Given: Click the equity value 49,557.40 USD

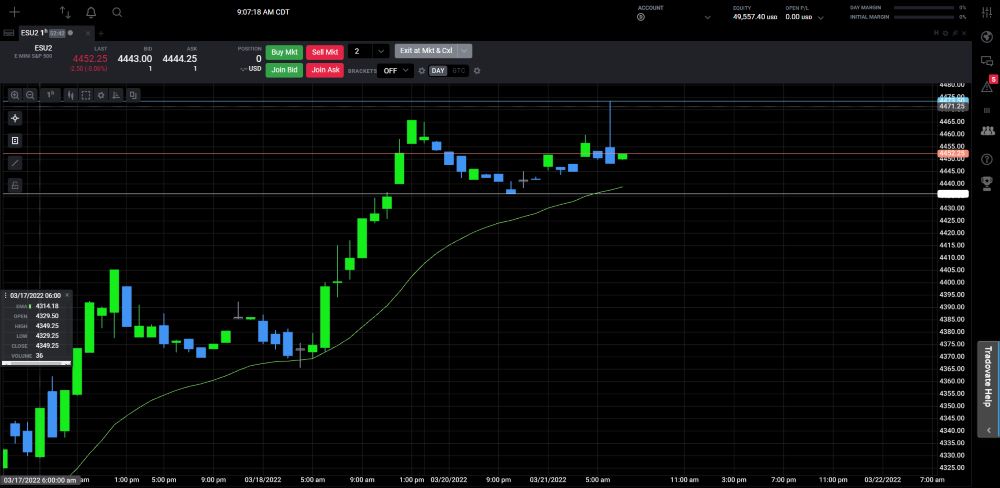Looking at the screenshot, I should (x=755, y=17).
